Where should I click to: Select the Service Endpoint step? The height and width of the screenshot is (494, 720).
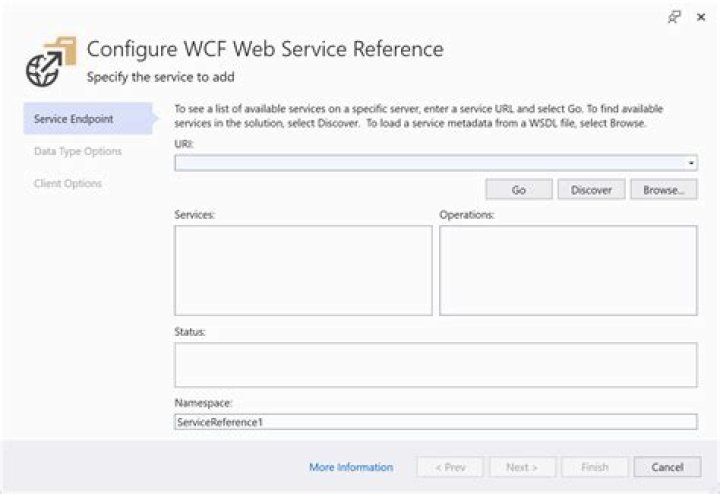click(88, 119)
